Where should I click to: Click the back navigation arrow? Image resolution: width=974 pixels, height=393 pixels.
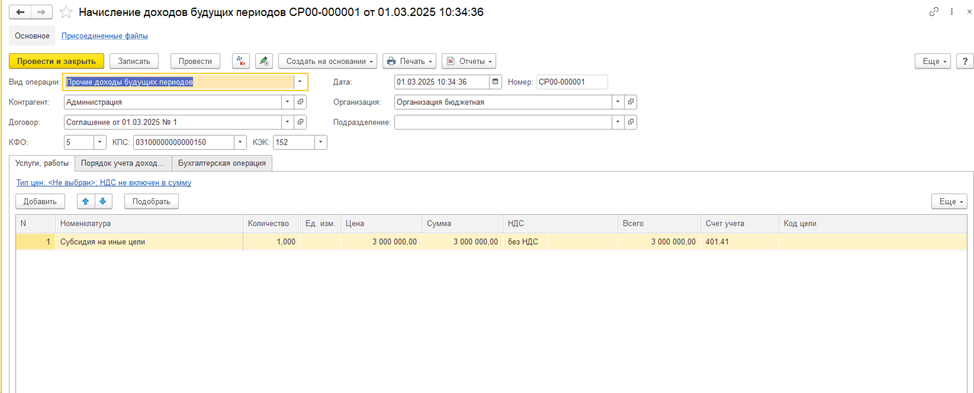click(20, 12)
